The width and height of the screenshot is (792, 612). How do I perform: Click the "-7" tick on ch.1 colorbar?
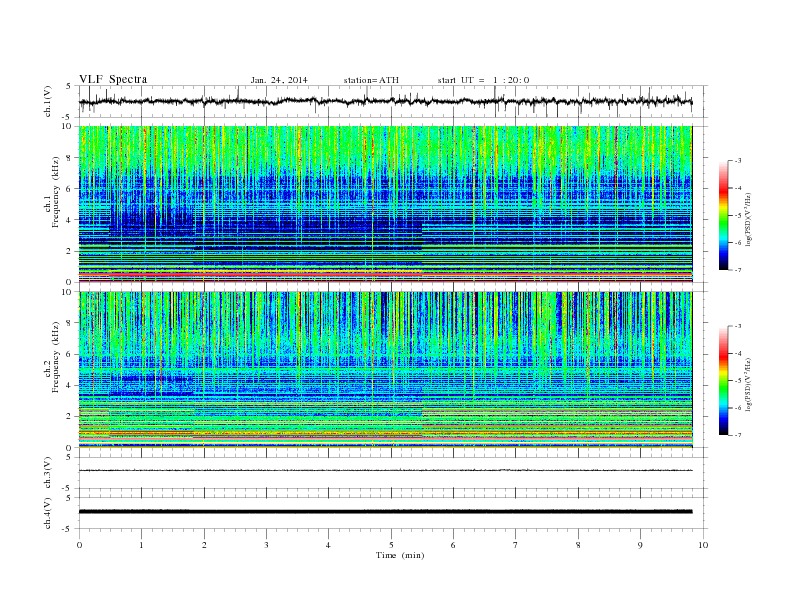pyautogui.click(x=738, y=270)
